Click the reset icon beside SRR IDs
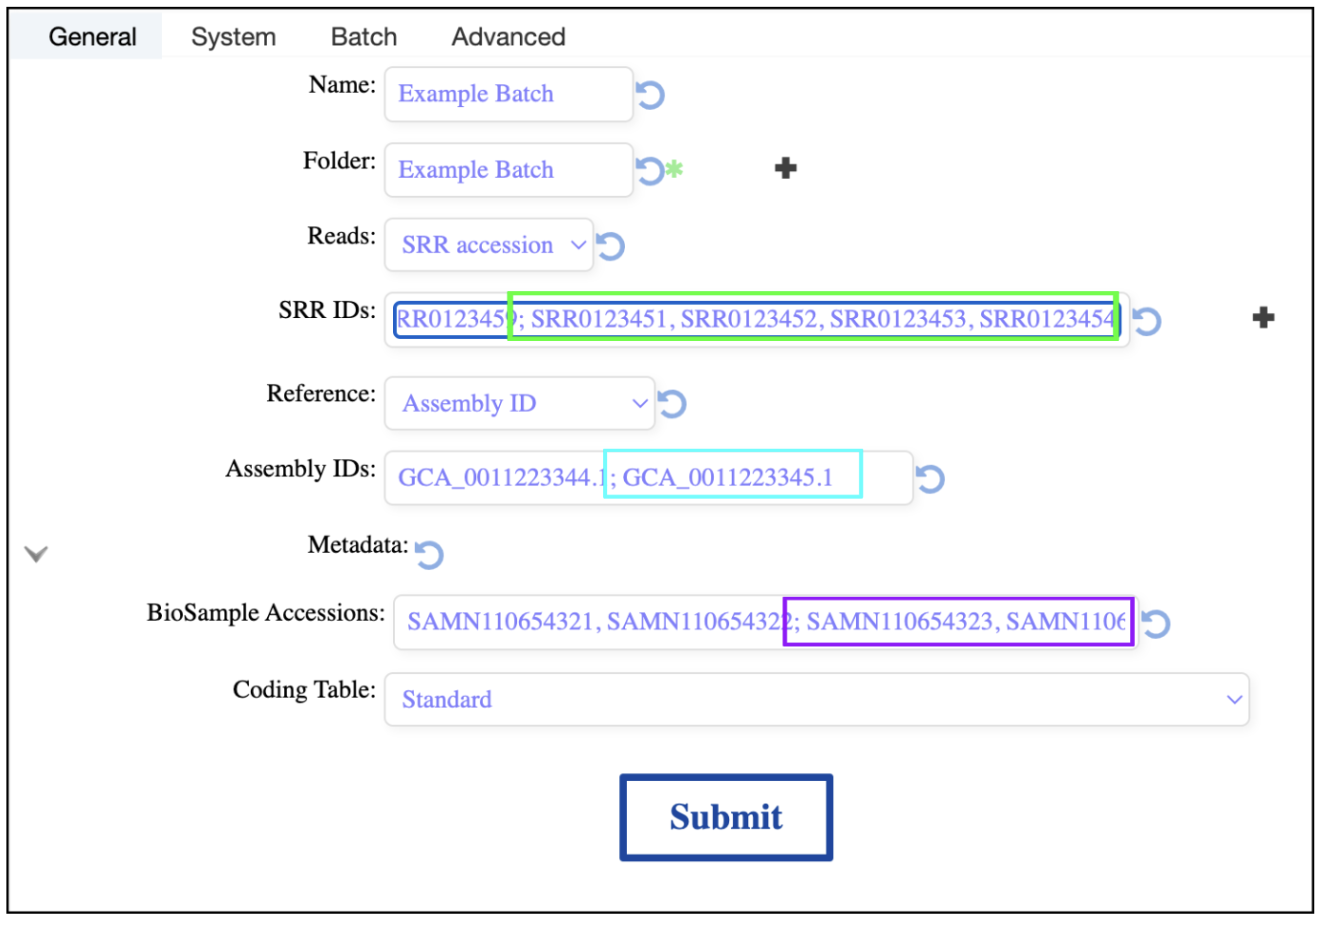 [x=1147, y=321]
